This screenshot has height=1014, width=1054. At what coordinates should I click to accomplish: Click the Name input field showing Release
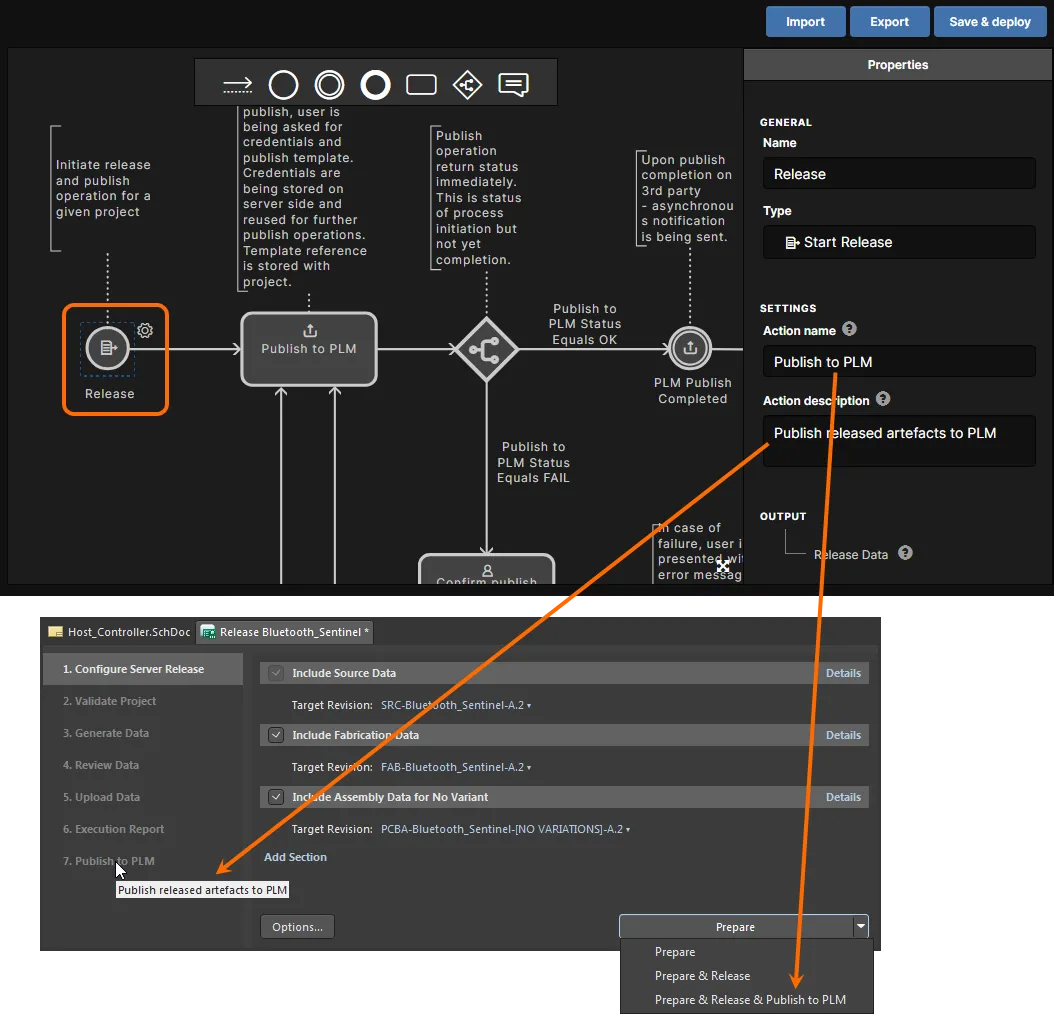(x=897, y=172)
